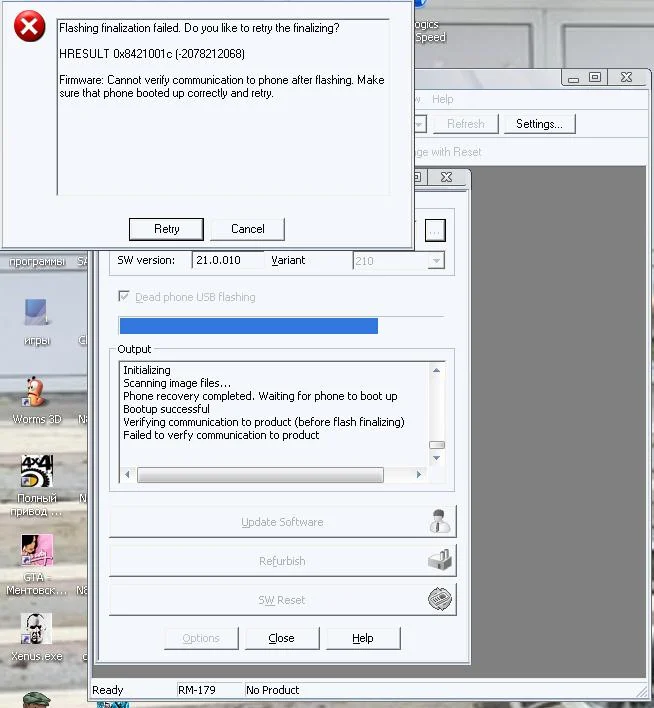This screenshot has height=708, width=654.
Task: Close the main Phoenix window
Action: click(x=626, y=77)
